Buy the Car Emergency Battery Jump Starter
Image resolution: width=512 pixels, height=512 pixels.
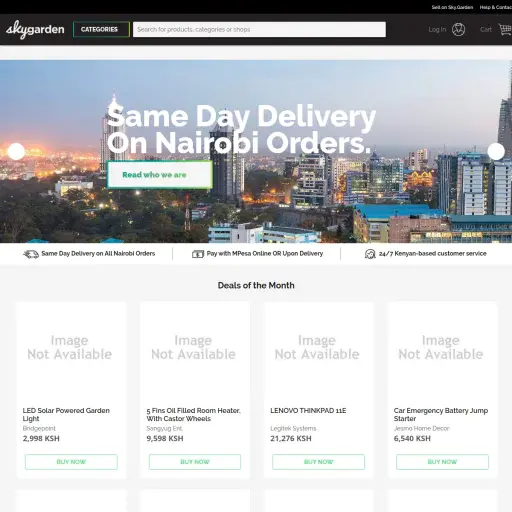point(442,462)
